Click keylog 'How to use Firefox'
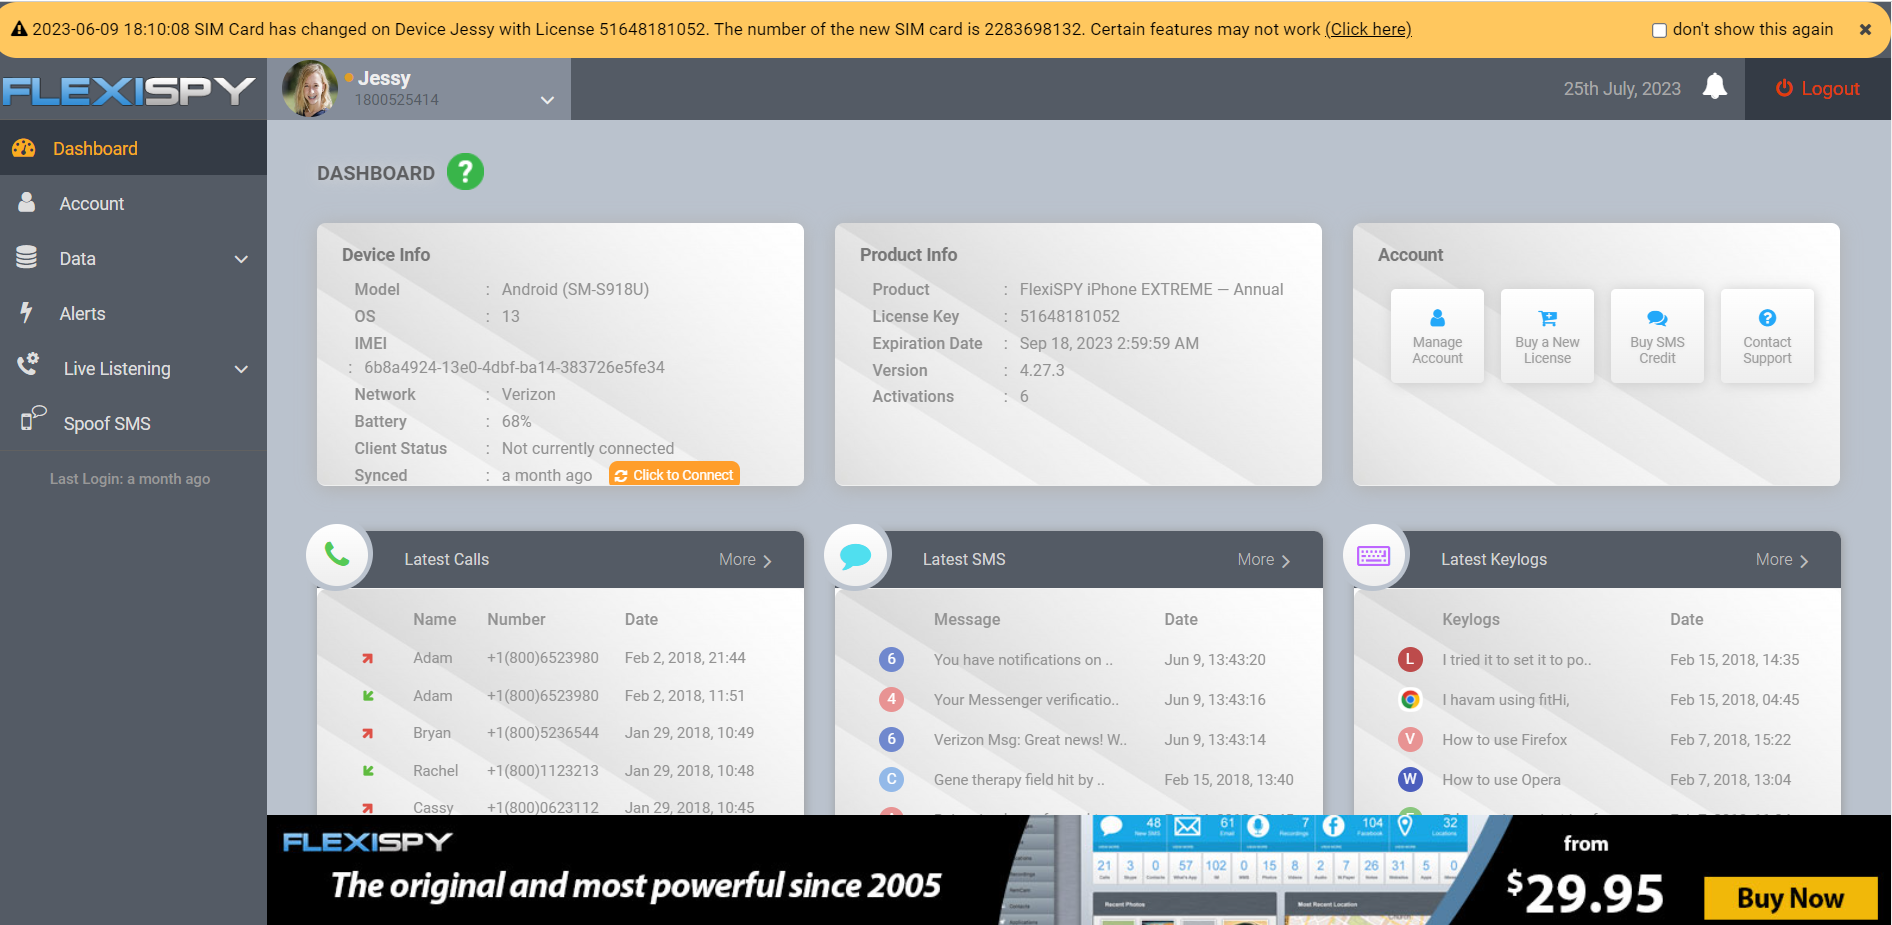 (x=1504, y=740)
